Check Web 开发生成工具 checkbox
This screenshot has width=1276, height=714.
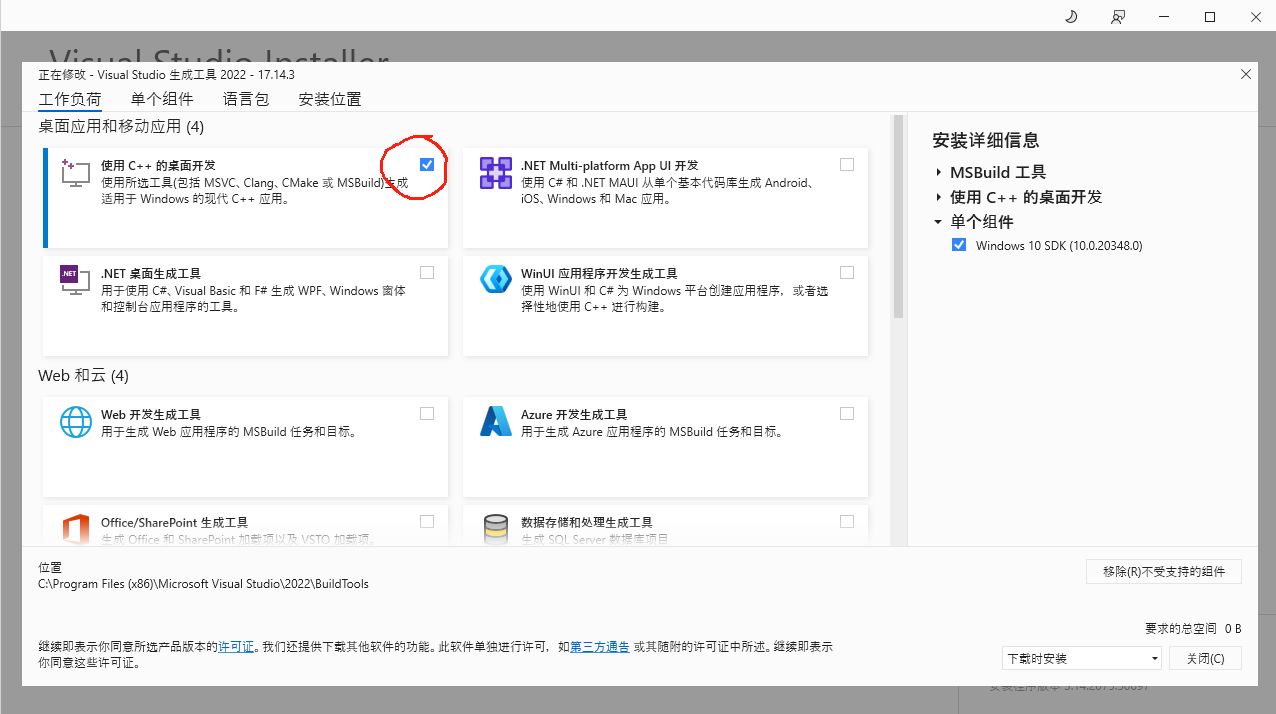[x=427, y=413]
